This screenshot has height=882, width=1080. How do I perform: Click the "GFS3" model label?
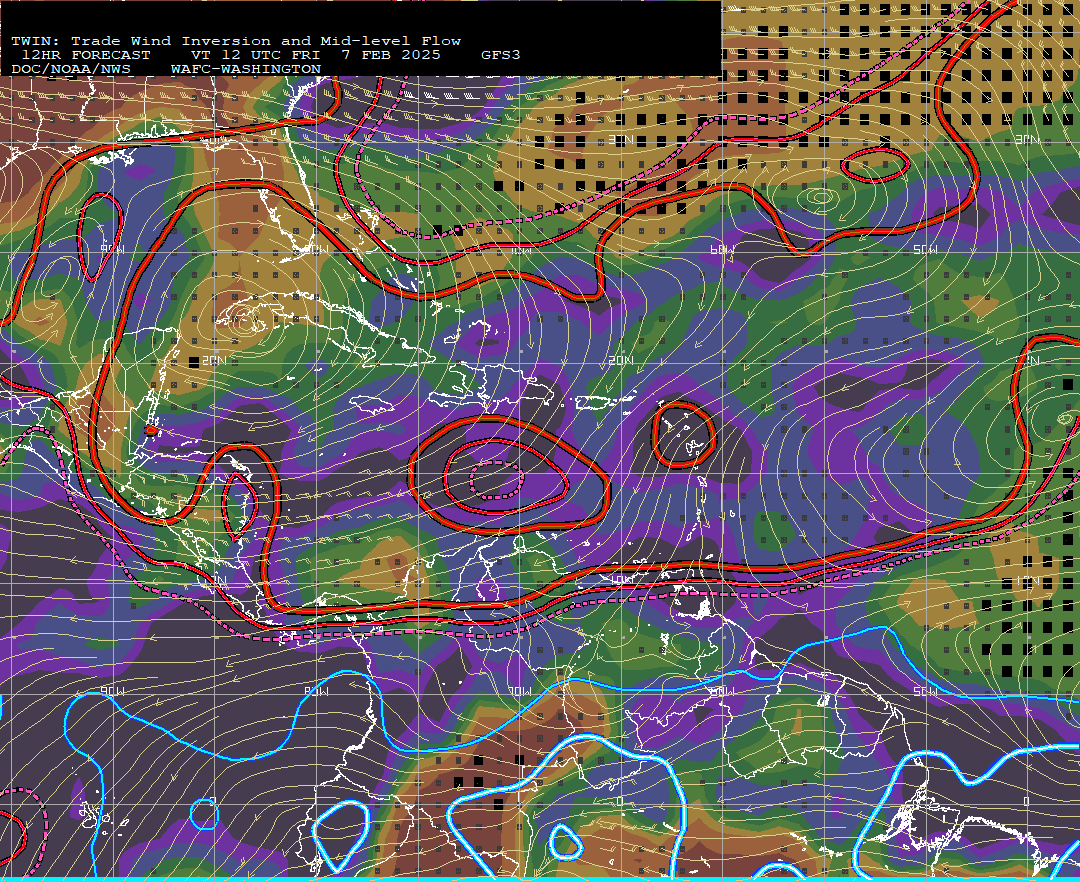[501, 54]
